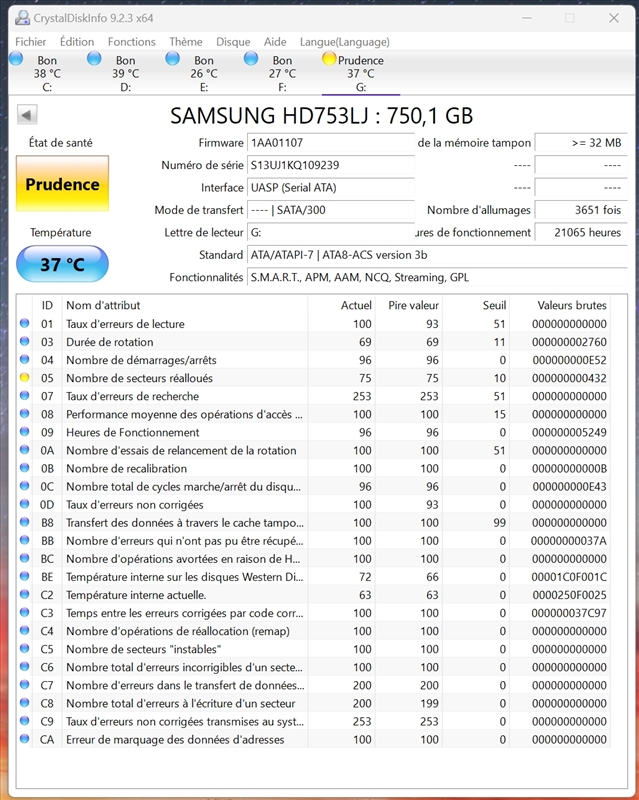Click the Valeurs brutes column header
This screenshot has width=639, height=800.
(x=560, y=305)
